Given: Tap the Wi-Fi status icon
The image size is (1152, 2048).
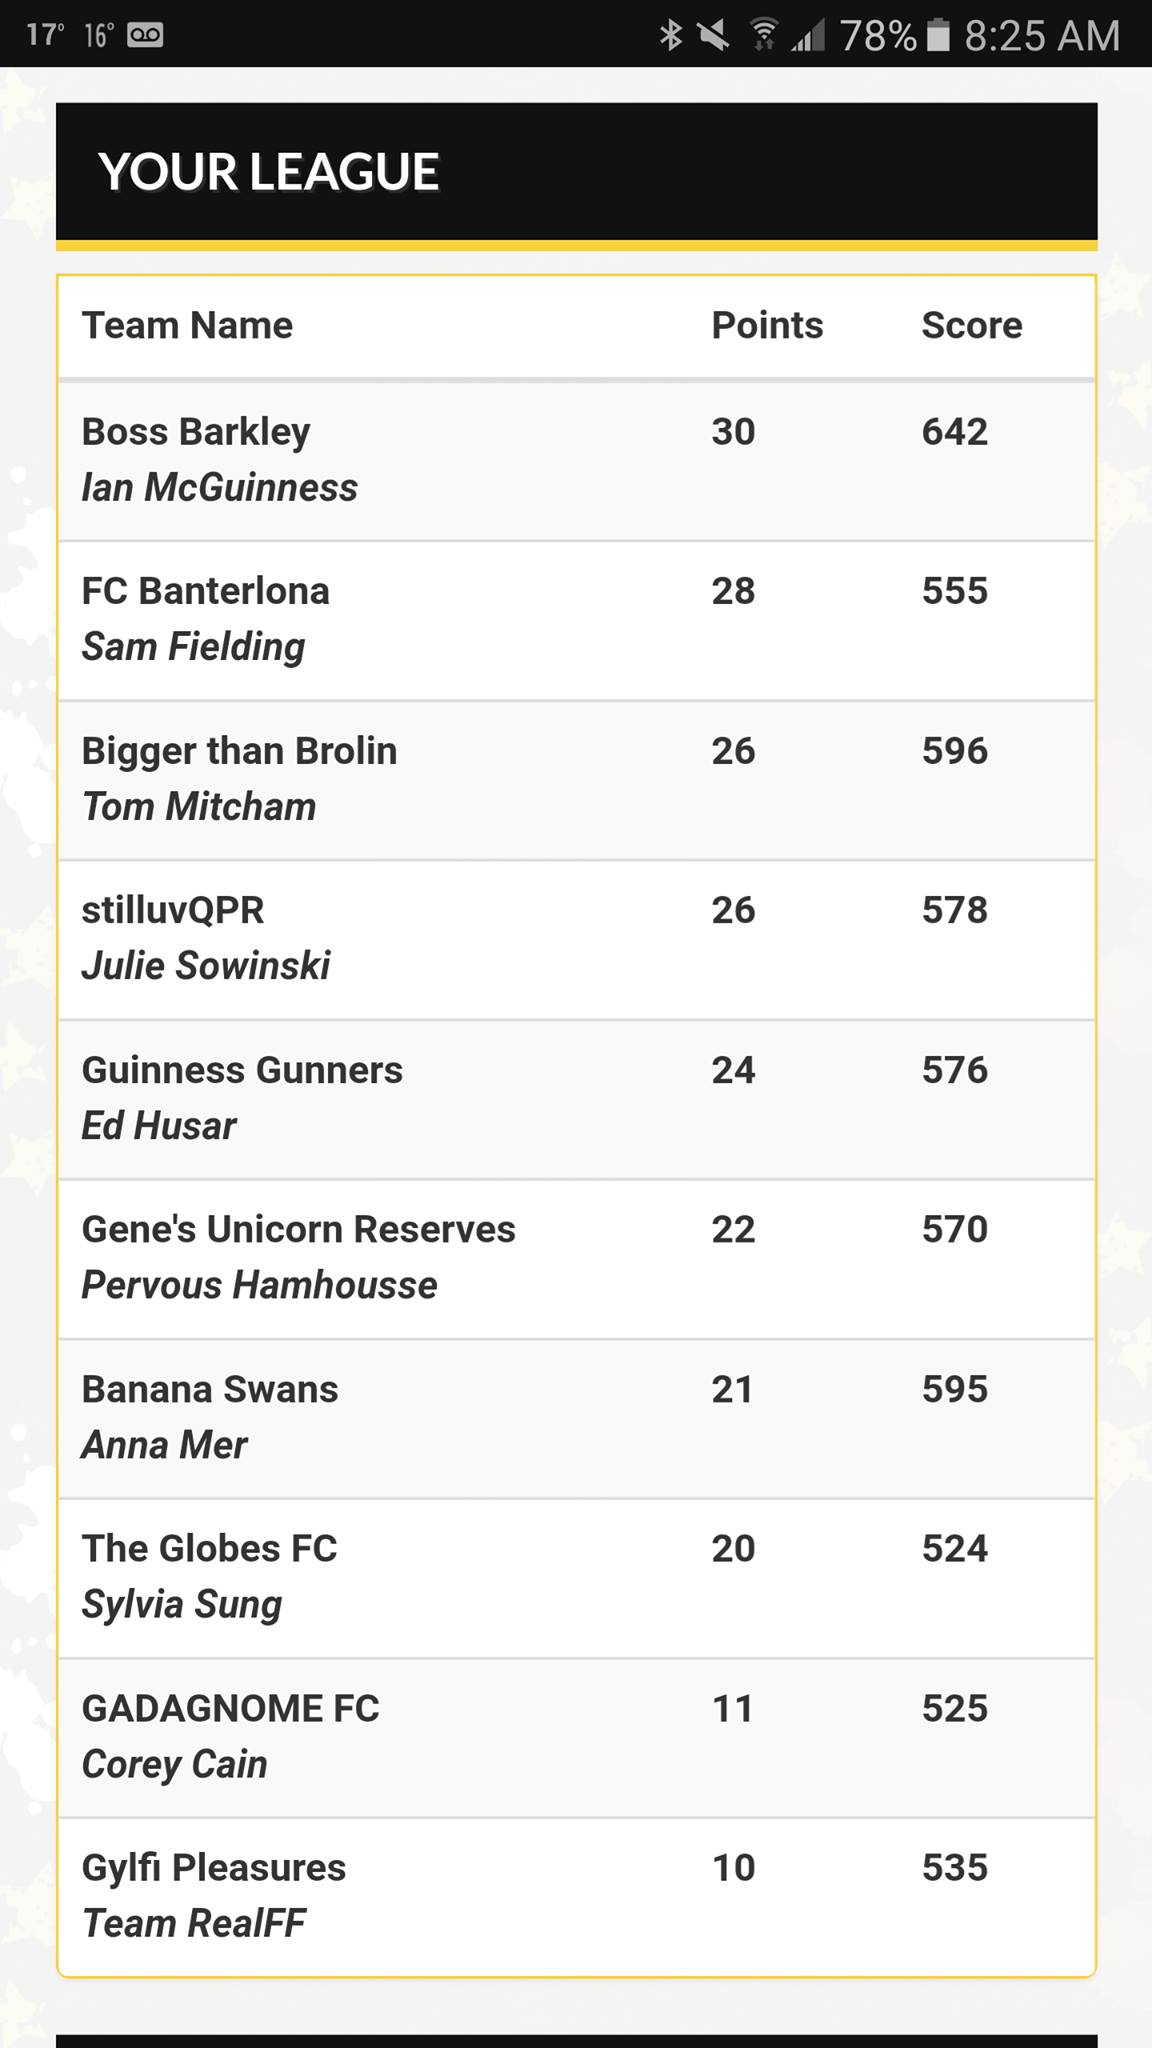Looking at the screenshot, I should pos(763,35).
